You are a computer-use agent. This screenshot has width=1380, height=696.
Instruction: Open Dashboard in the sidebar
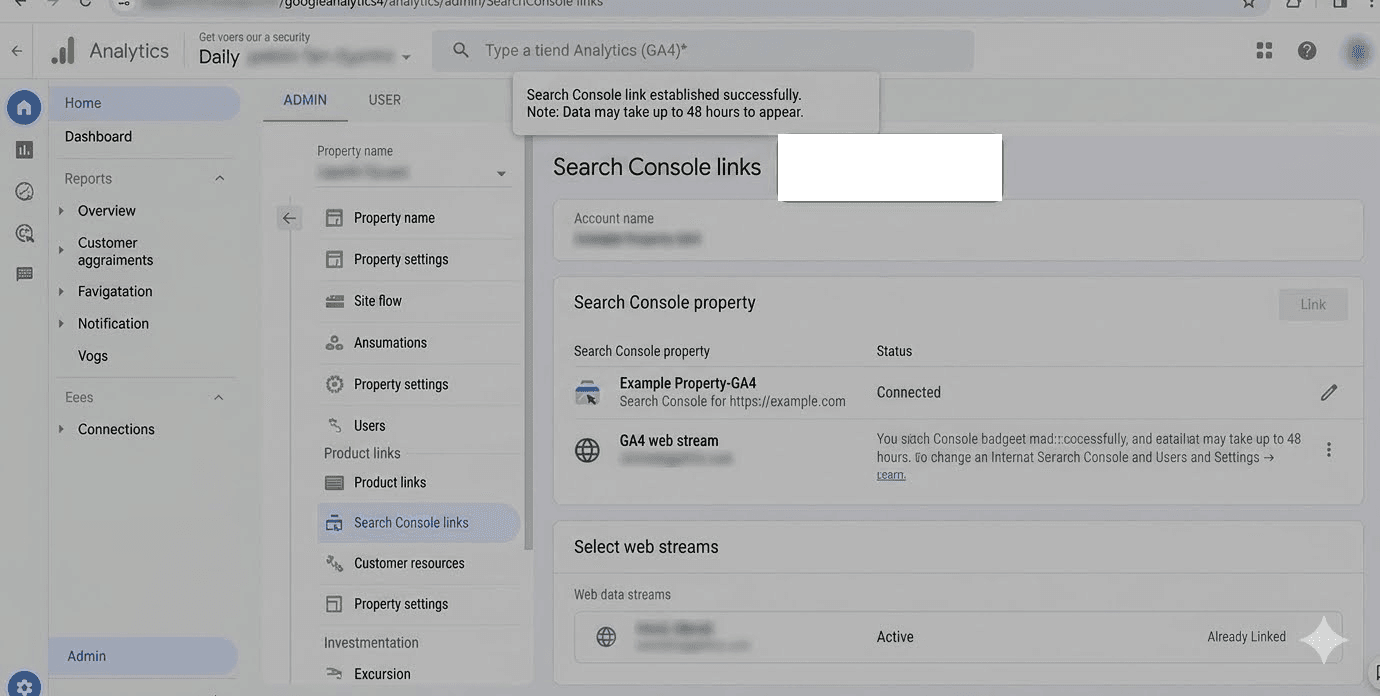pos(98,137)
